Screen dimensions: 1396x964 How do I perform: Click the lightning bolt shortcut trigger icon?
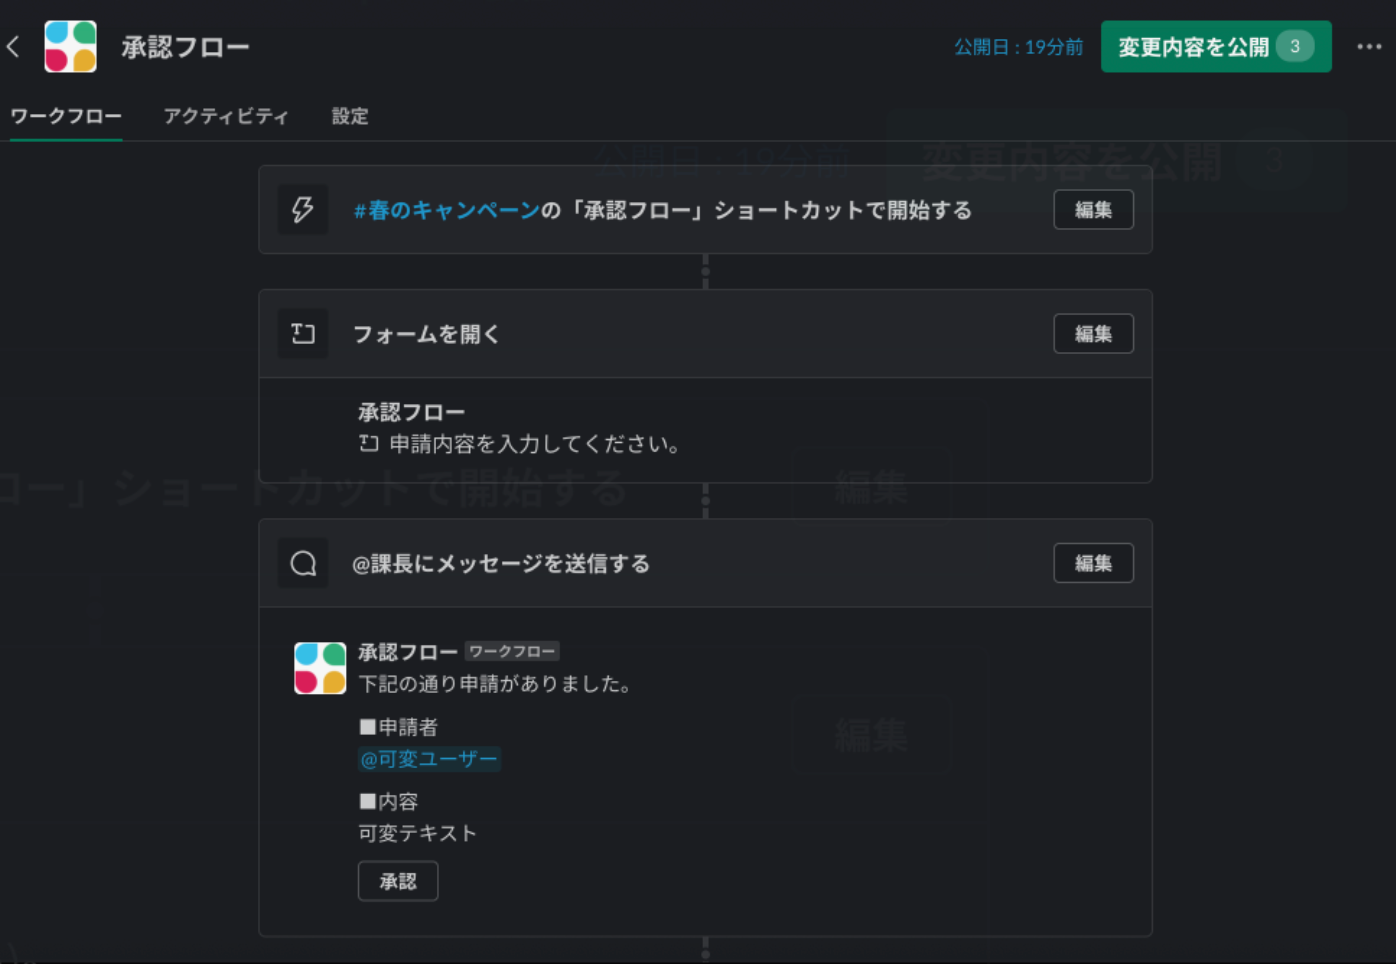[303, 209]
